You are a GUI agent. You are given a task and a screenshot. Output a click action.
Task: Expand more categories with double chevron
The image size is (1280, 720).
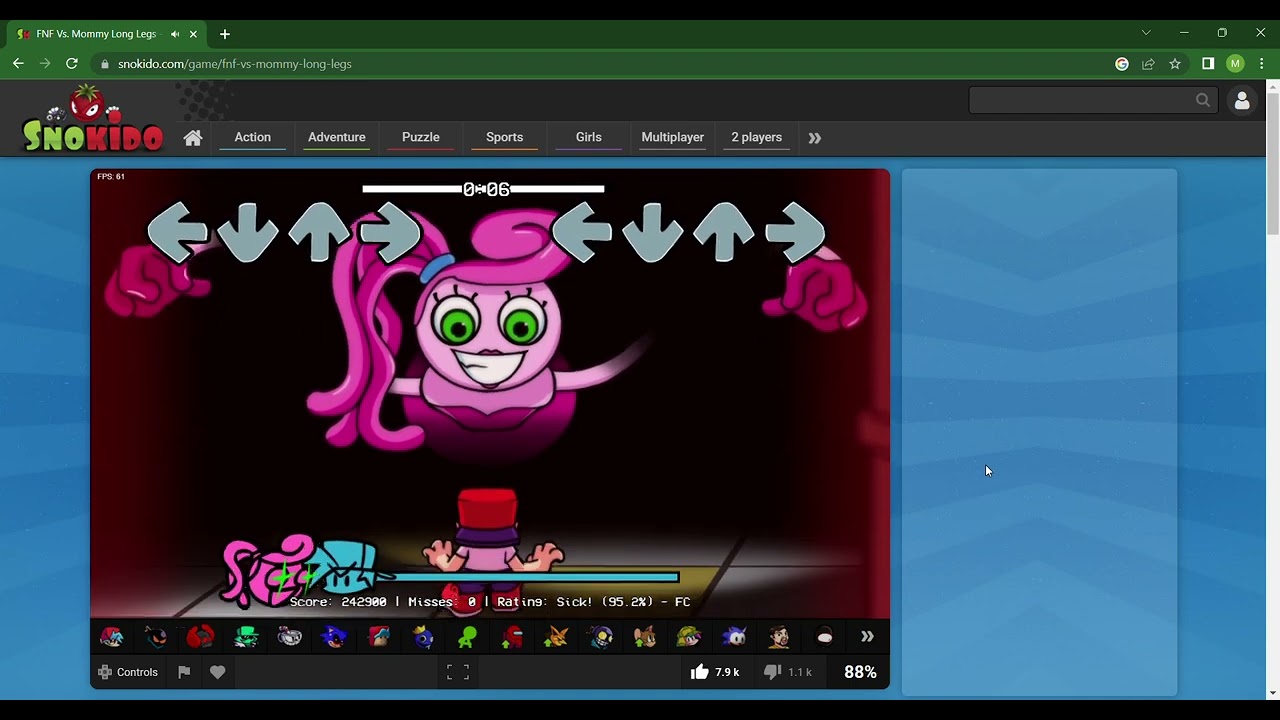point(815,138)
